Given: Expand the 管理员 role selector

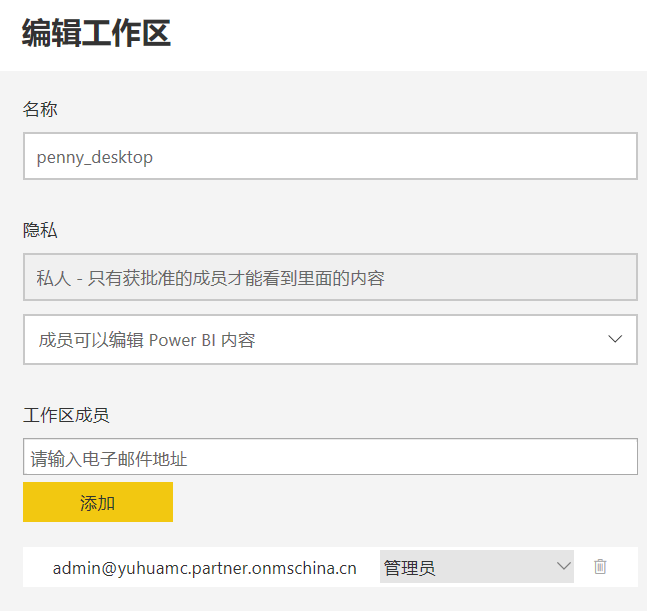Looking at the screenshot, I should [476, 567].
